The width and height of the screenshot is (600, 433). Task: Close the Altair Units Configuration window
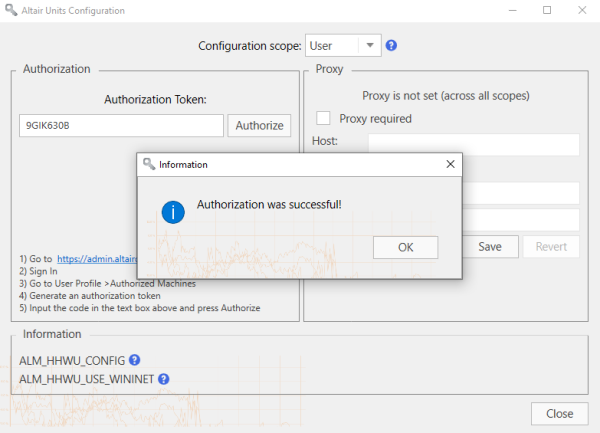pyautogui.click(x=582, y=10)
